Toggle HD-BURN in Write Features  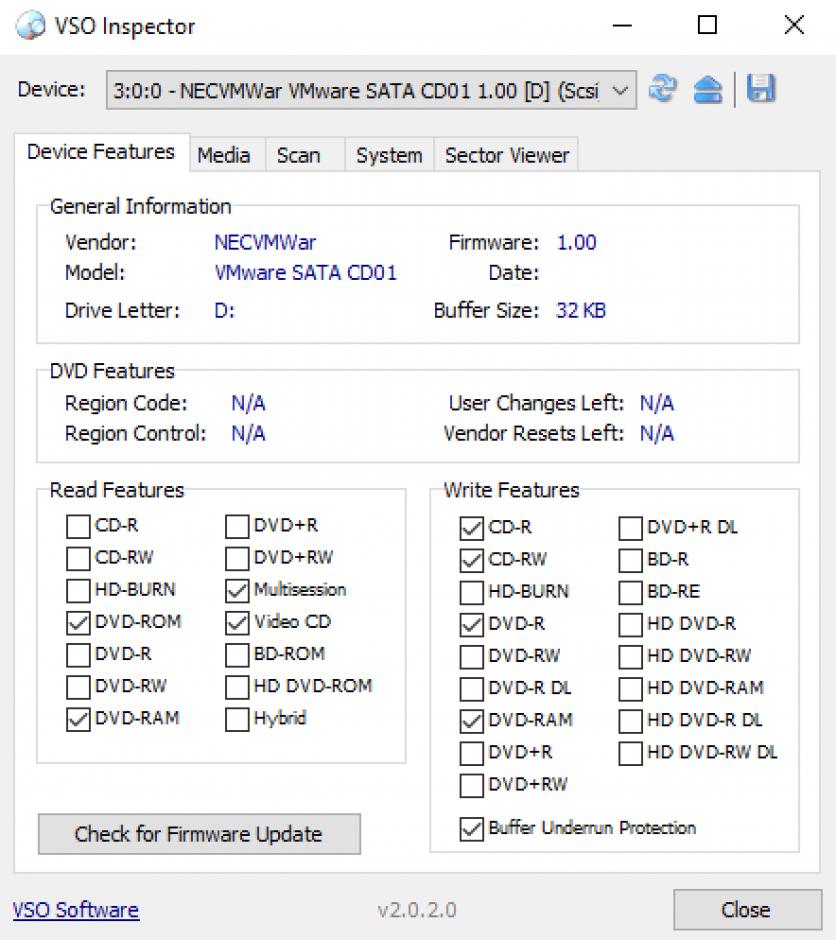coord(472,592)
